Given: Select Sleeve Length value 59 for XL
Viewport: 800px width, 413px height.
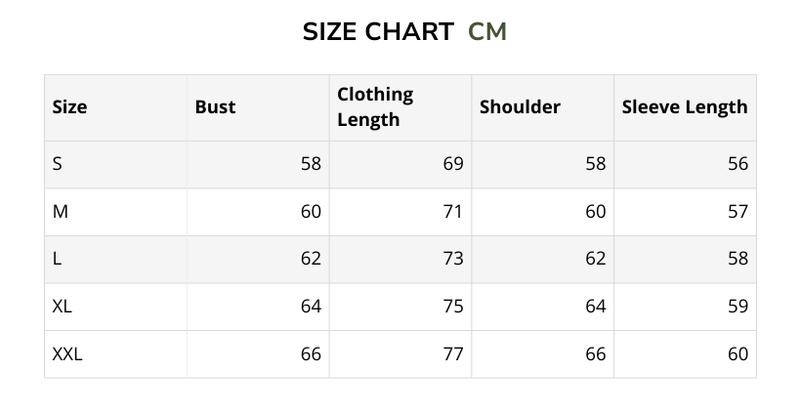Looking at the screenshot, I should 738,306.
